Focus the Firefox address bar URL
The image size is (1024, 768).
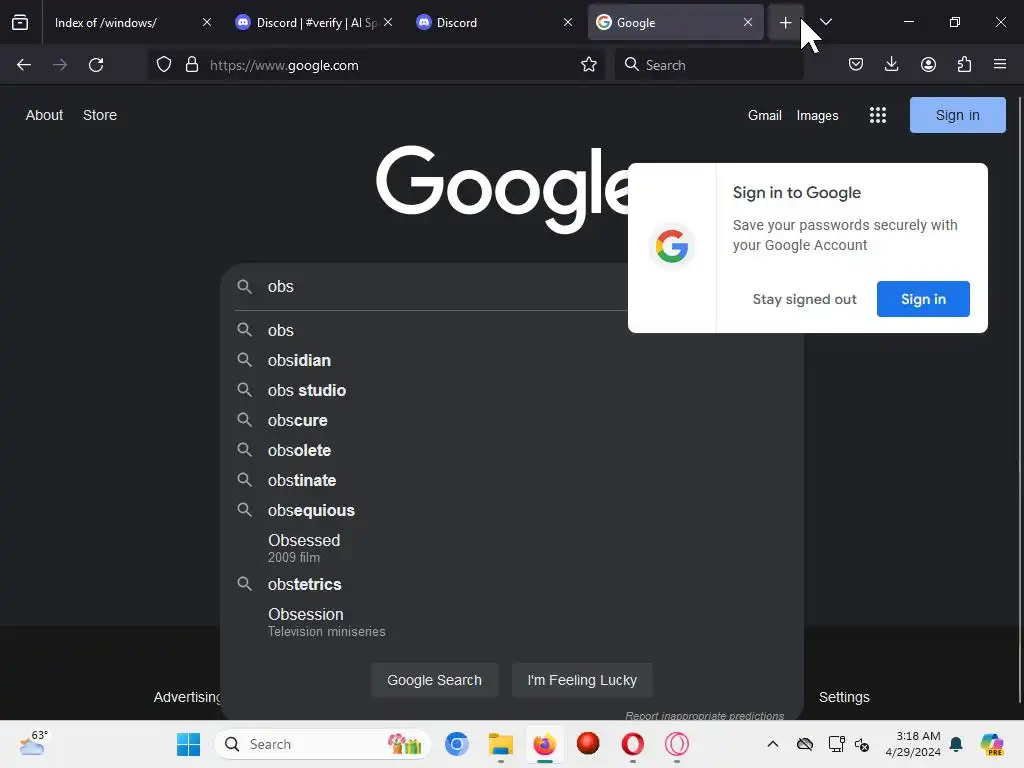click(376, 65)
